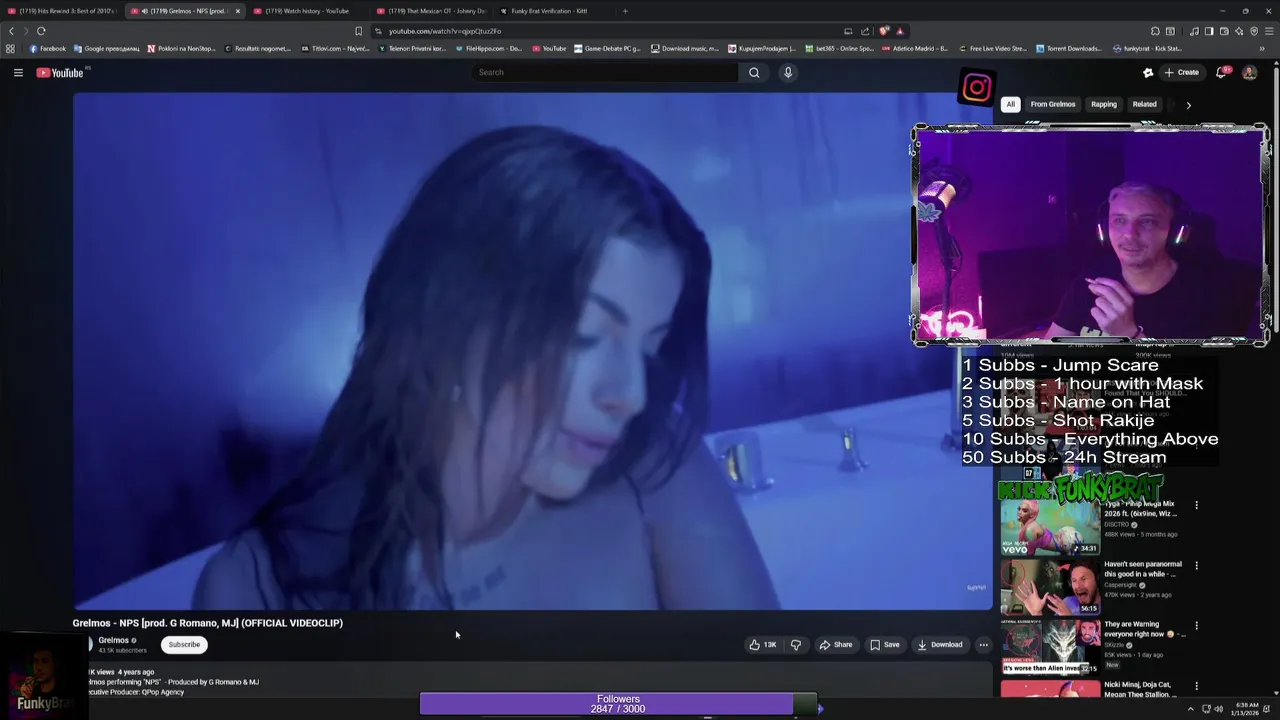Open the YouTube hamburger guide menu
The image size is (1280, 720).
click(x=18, y=72)
